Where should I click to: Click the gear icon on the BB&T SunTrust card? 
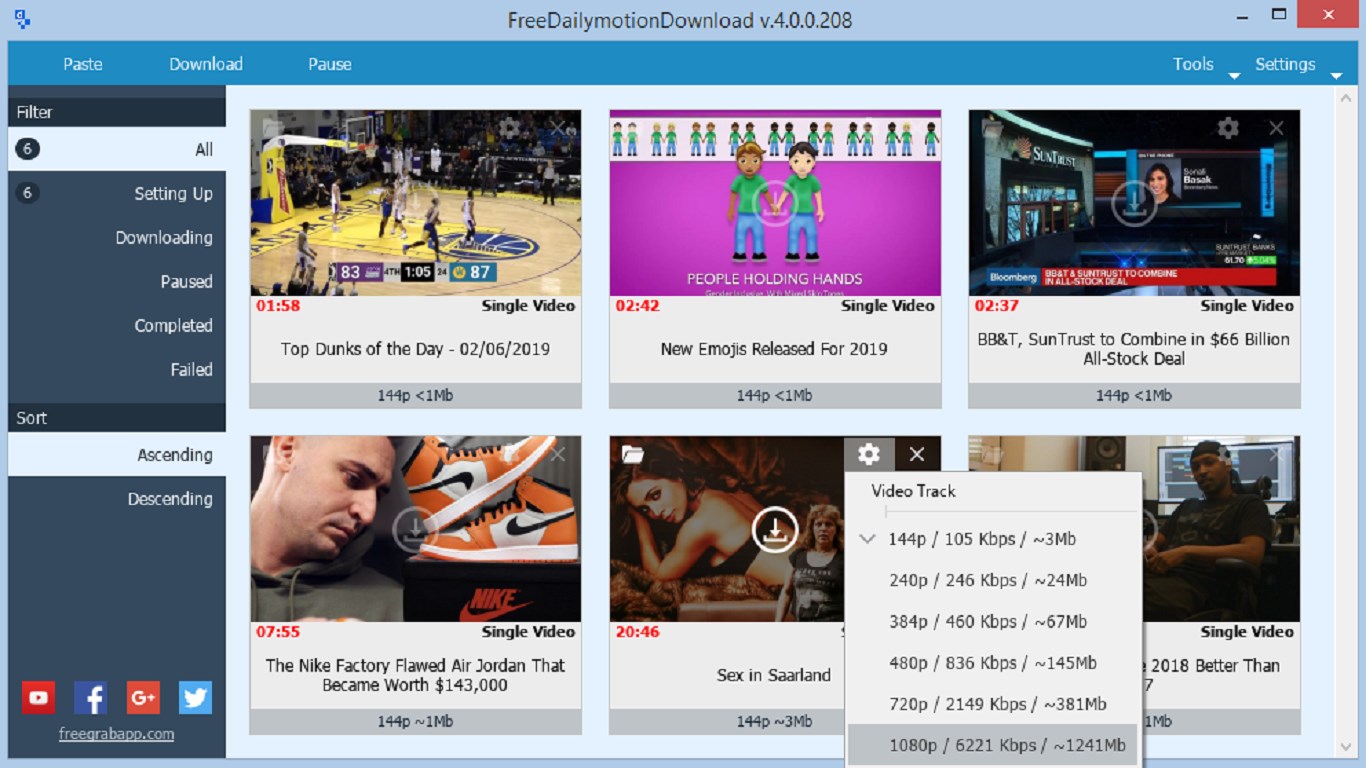[x=1228, y=128]
